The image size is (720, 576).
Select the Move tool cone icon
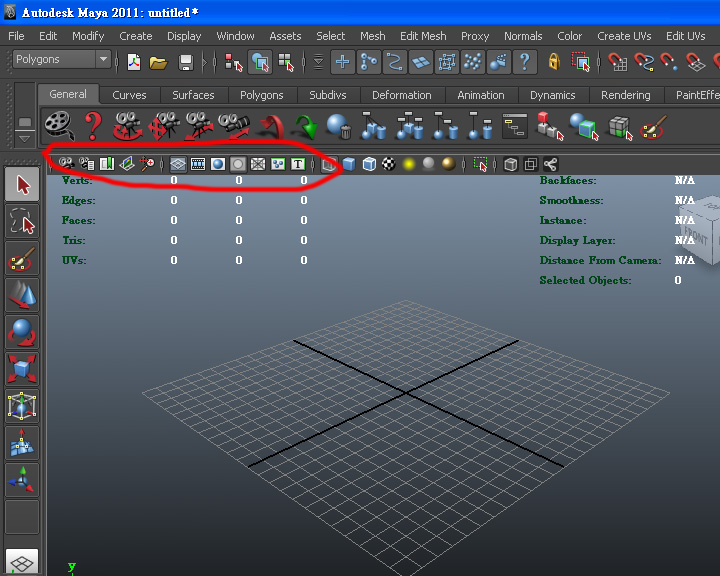point(22,295)
